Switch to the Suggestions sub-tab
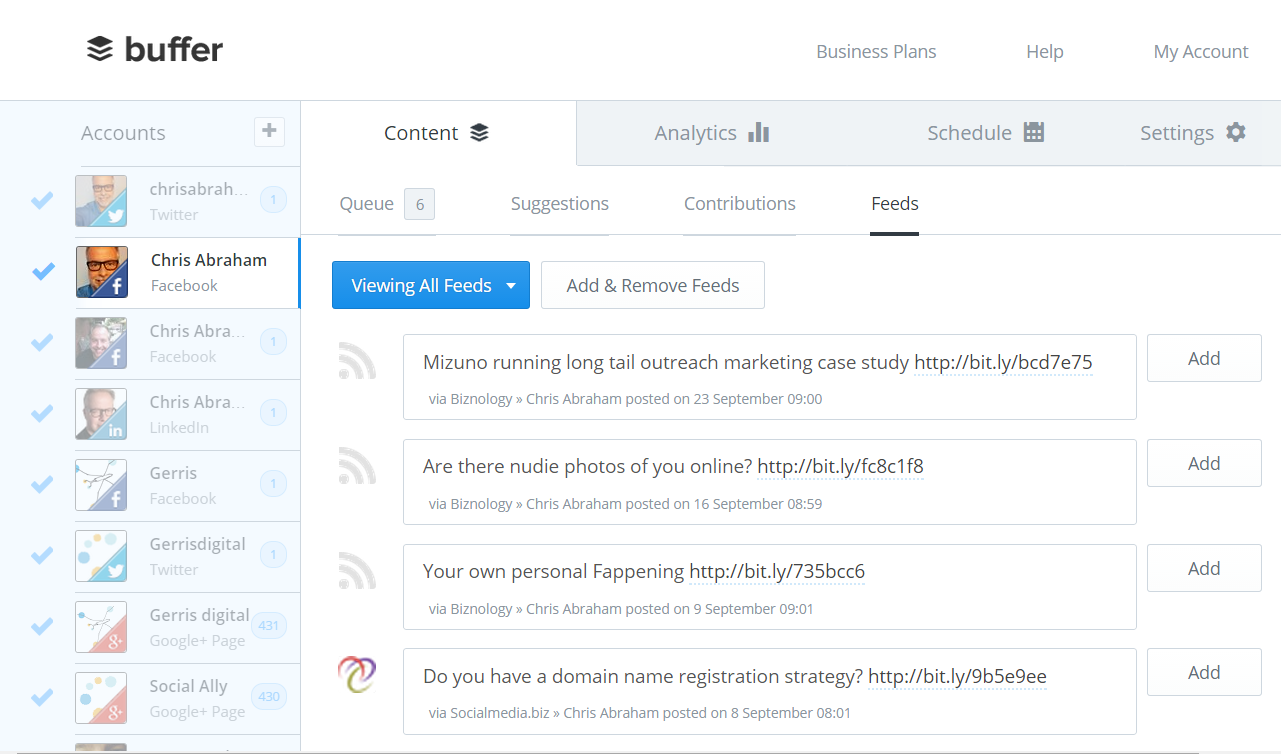This screenshot has width=1281, height=754. [x=559, y=204]
